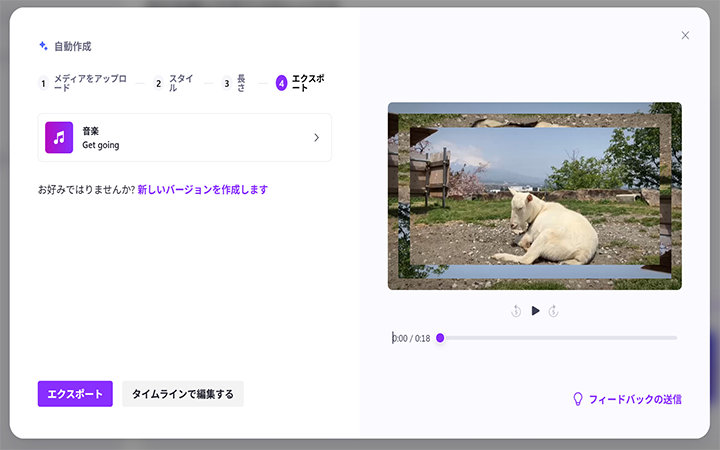The image size is (720, 450).
Task: Go to step 3 長さ
Action: point(234,83)
